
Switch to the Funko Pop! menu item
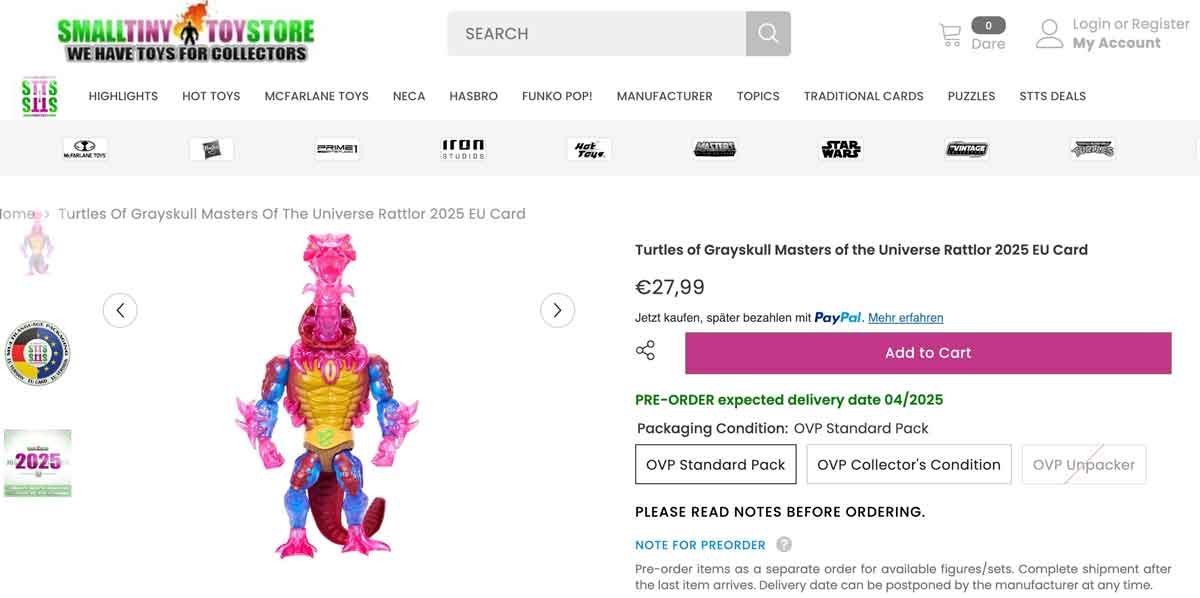pyautogui.click(x=556, y=96)
